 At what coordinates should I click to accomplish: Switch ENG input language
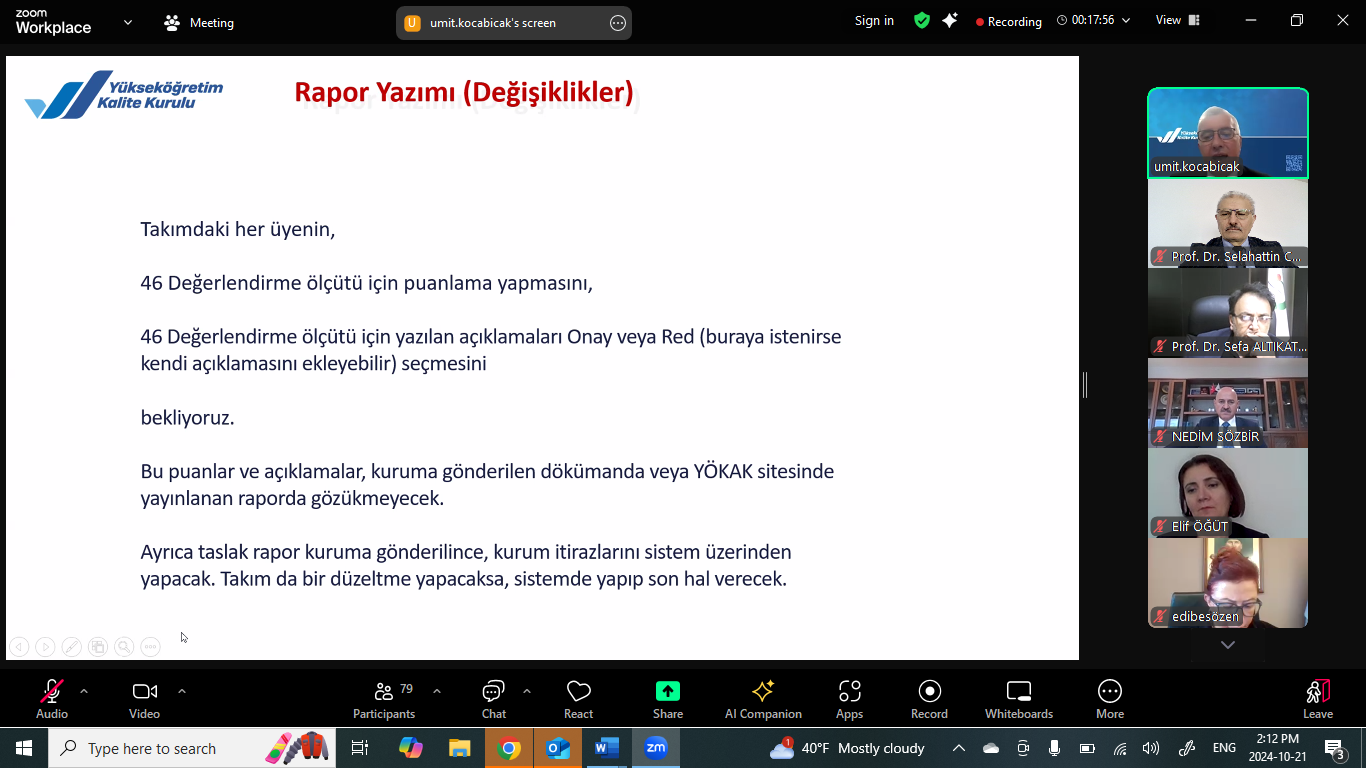tap(1224, 748)
